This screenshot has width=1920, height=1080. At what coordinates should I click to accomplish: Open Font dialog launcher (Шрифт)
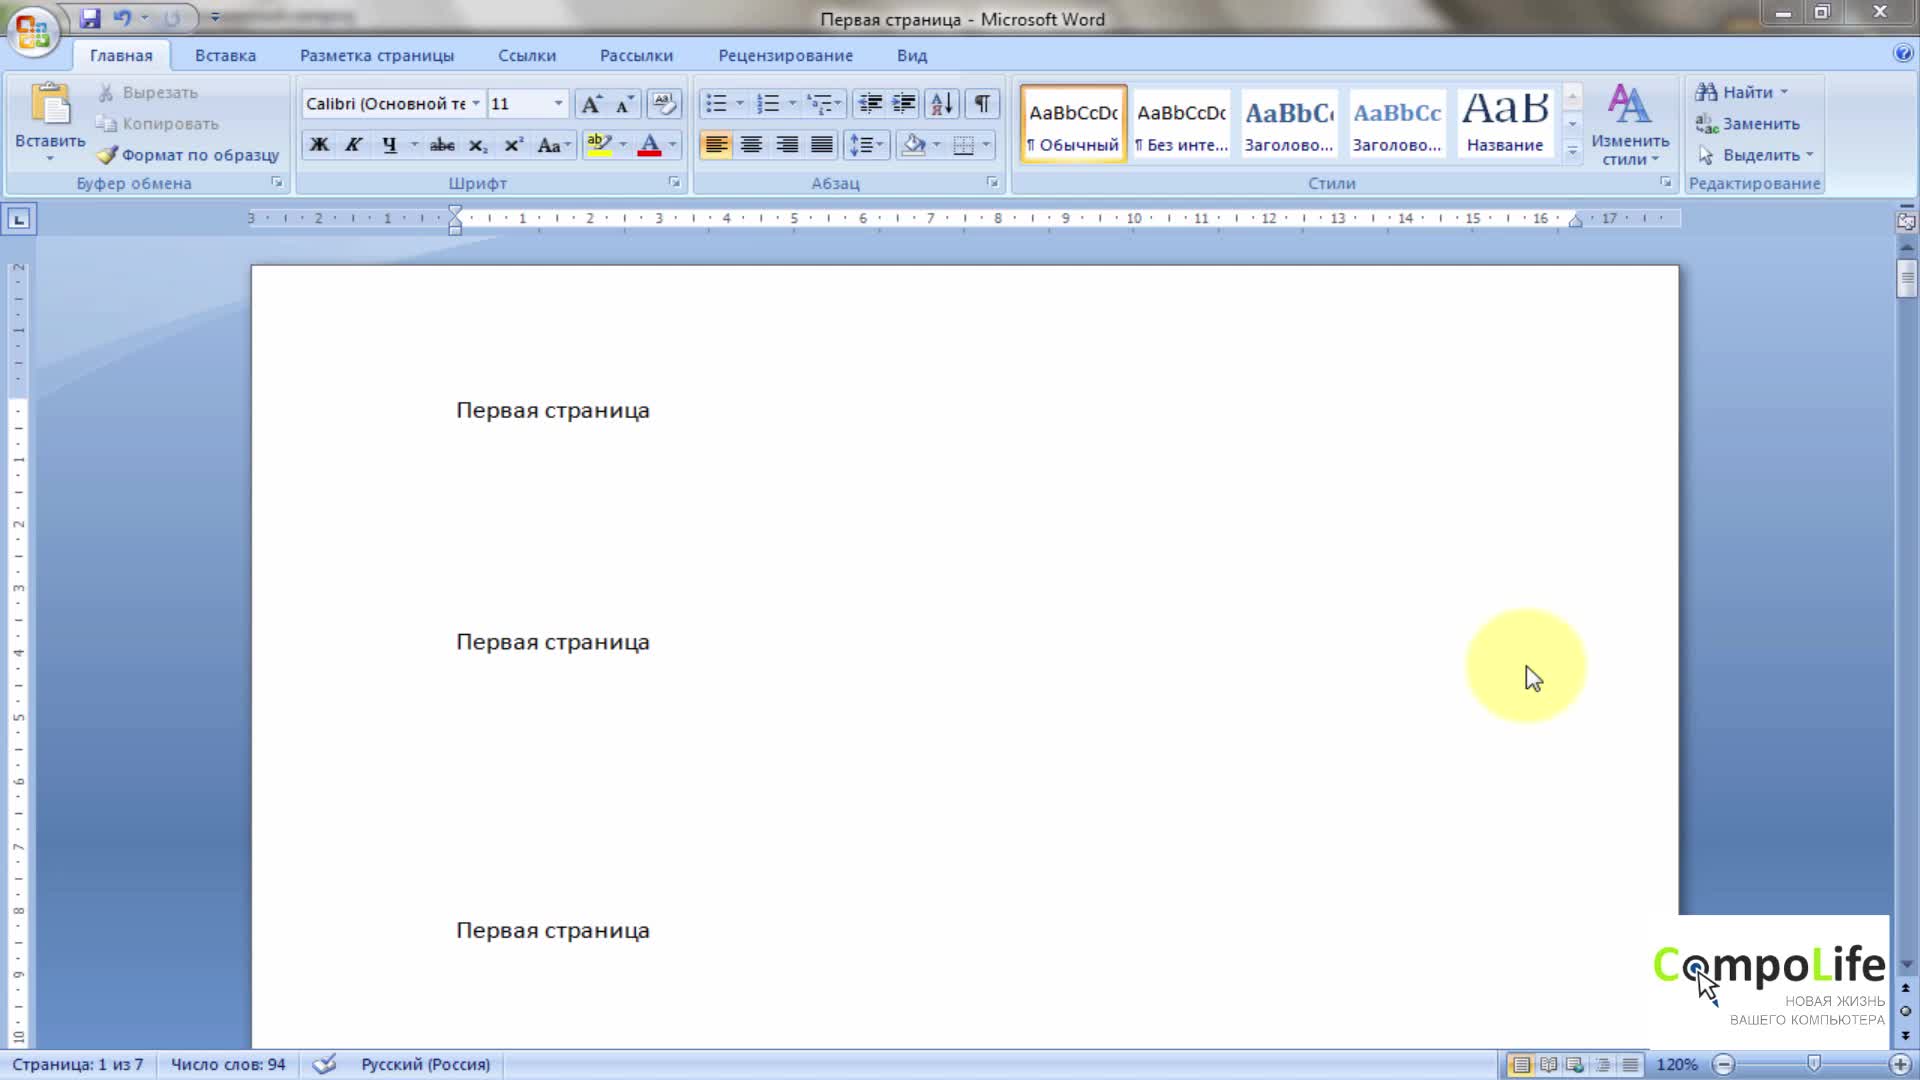pyautogui.click(x=674, y=182)
